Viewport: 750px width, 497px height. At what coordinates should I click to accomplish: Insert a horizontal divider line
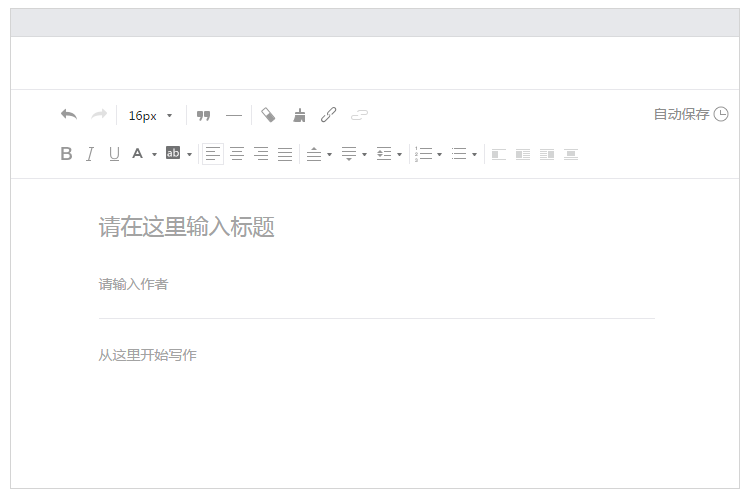click(234, 115)
